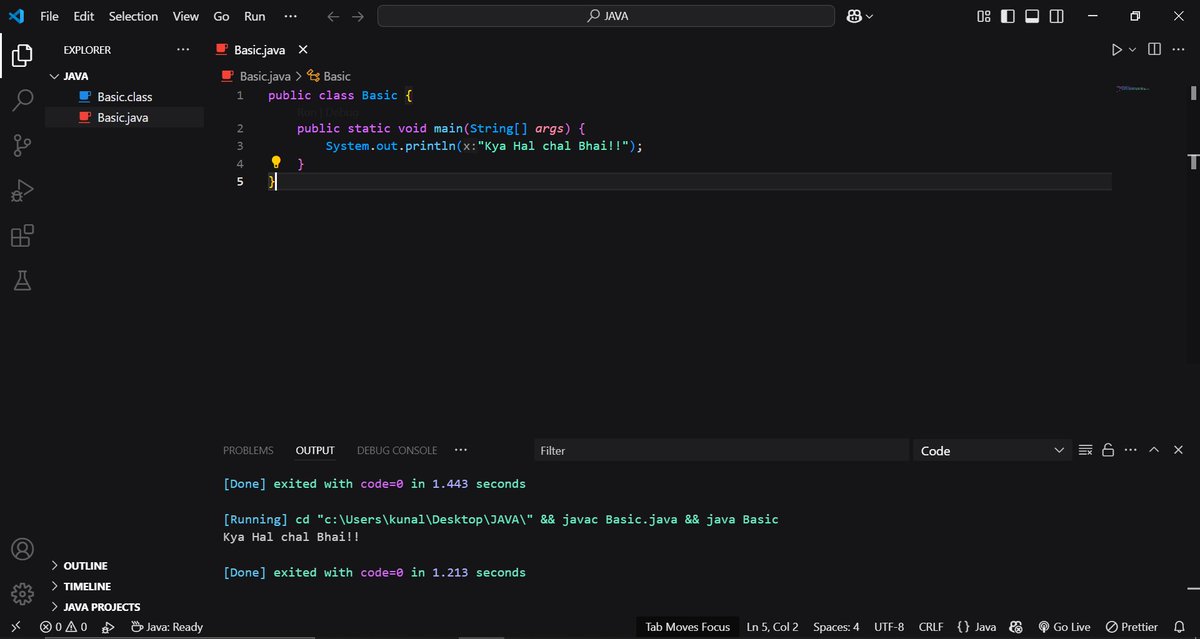This screenshot has width=1200, height=639.
Task: Open the File menu
Action: [49, 16]
